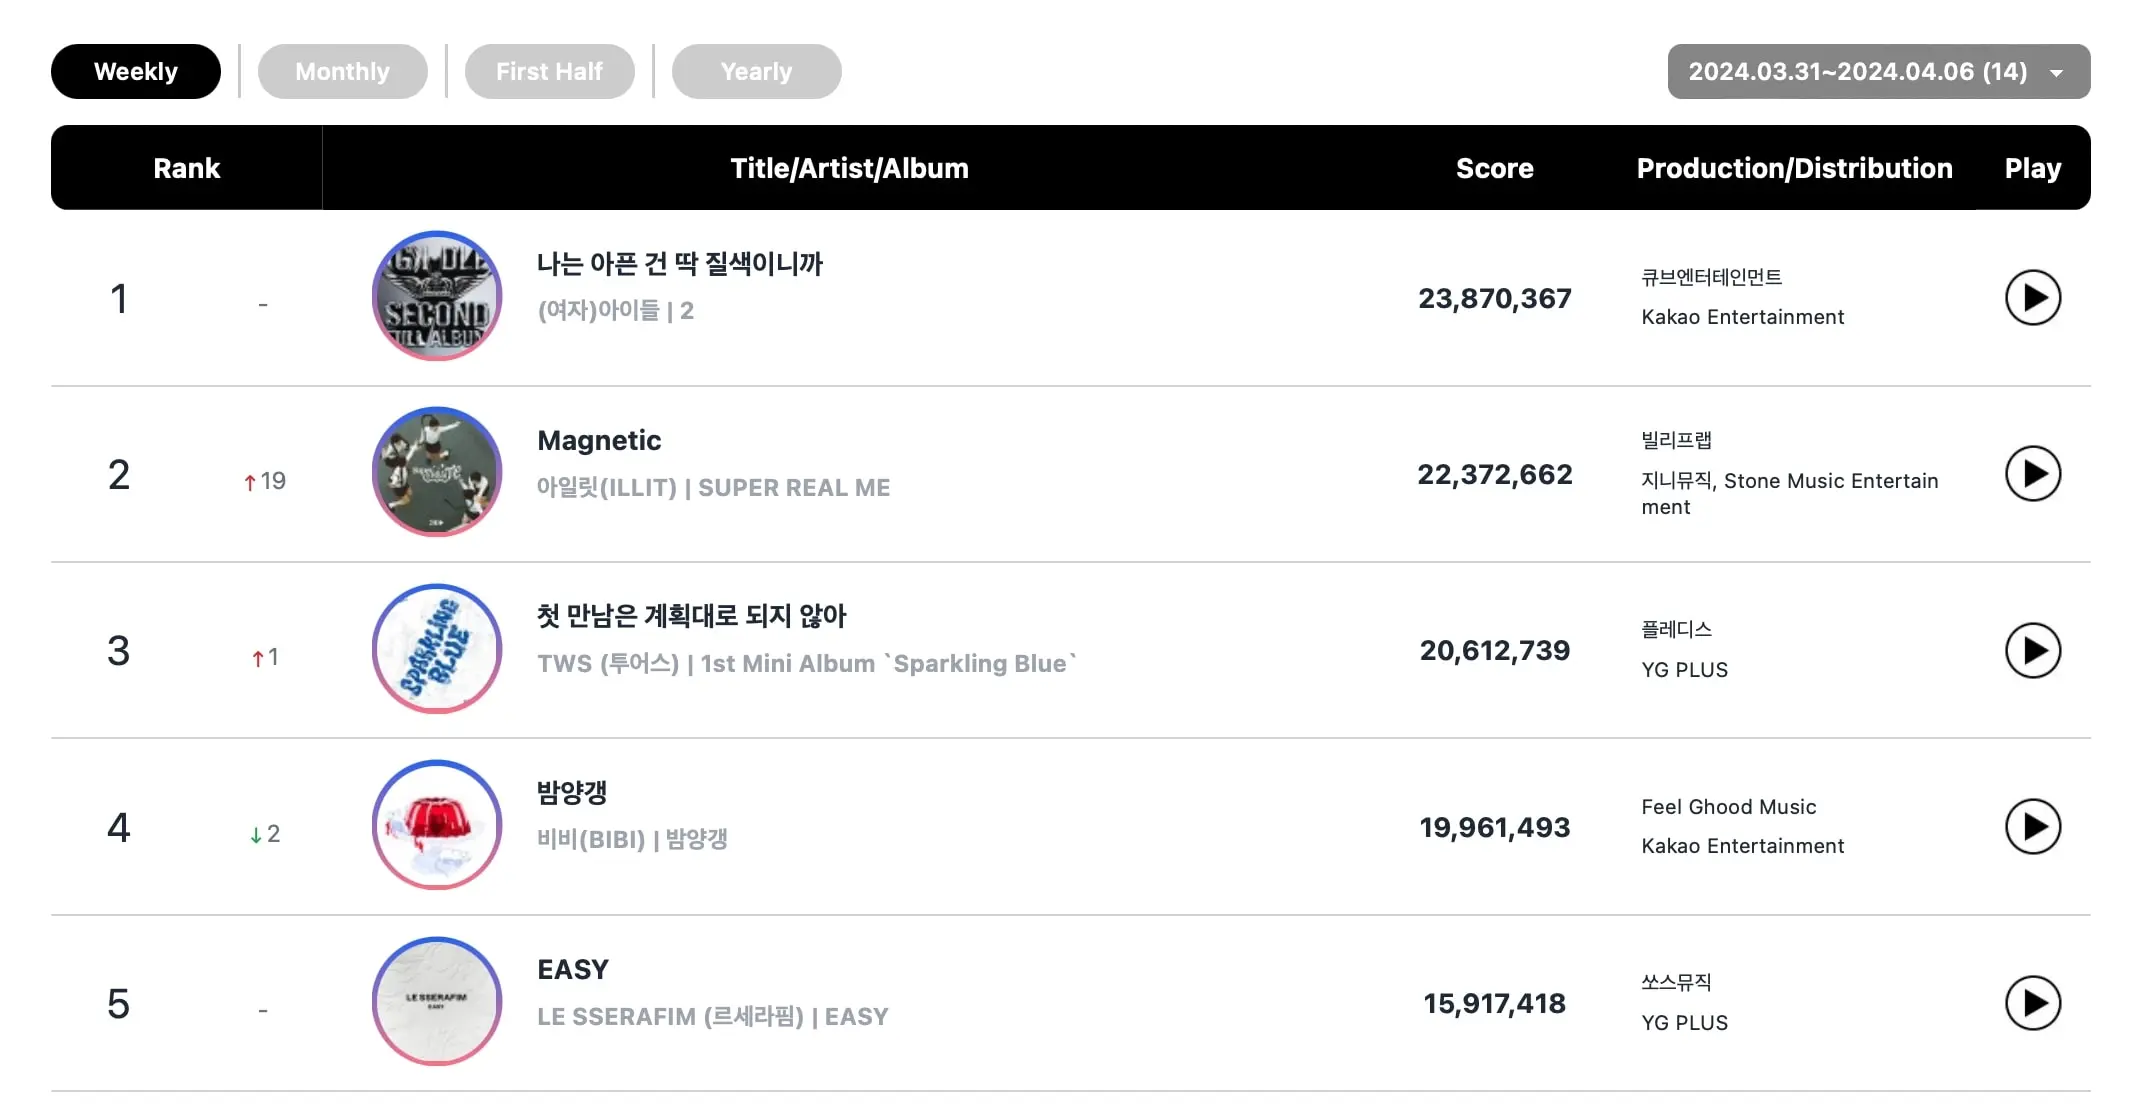
Task: Open the (G)I-DLE Second Full Album cover
Action: click(x=437, y=296)
